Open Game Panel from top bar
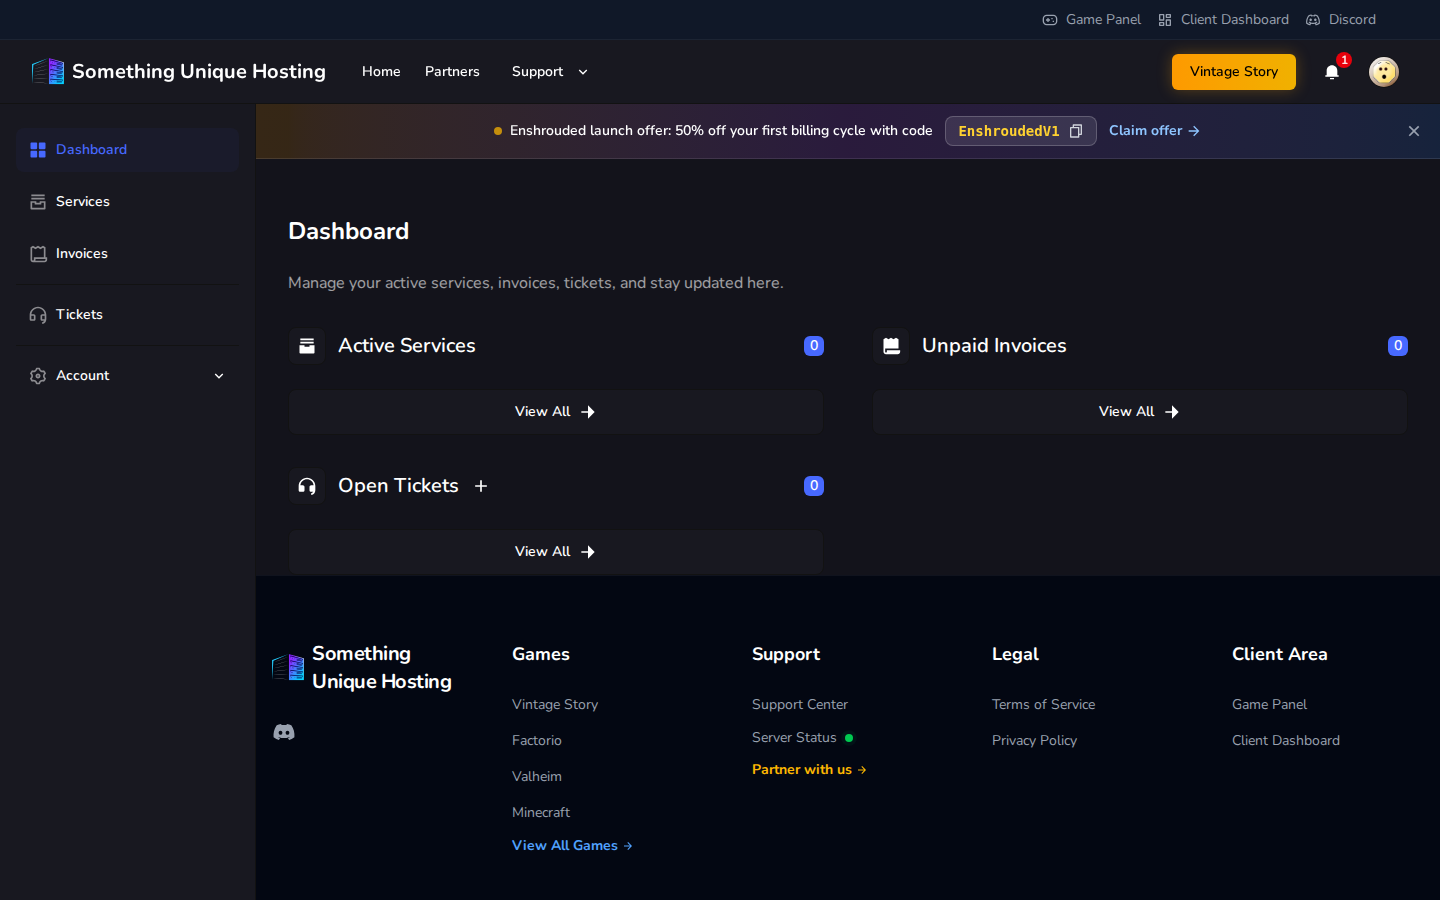The width and height of the screenshot is (1440, 900). (x=1091, y=20)
